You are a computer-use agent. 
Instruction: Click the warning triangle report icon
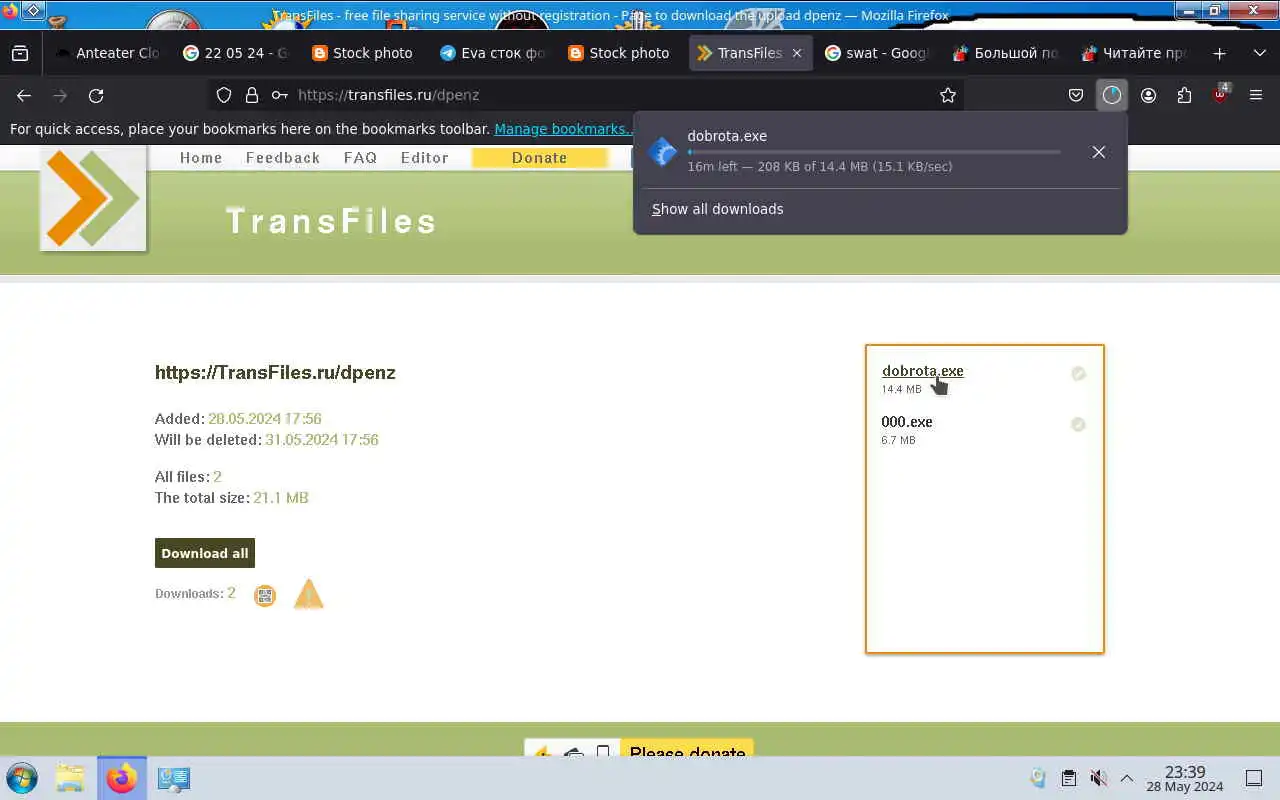click(x=309, y=595)
